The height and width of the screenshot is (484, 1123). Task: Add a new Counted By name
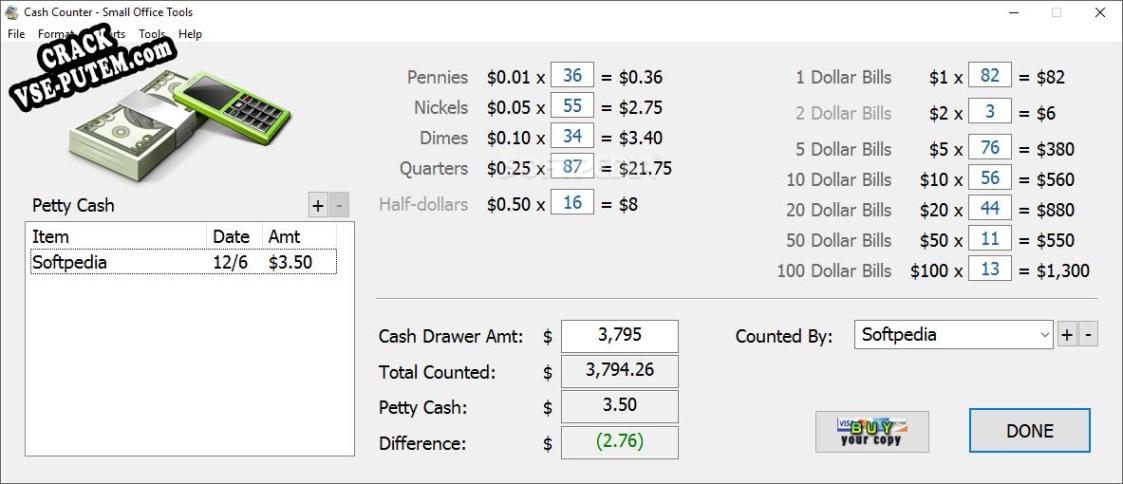pyautogui.click(x=1066, y=334)
